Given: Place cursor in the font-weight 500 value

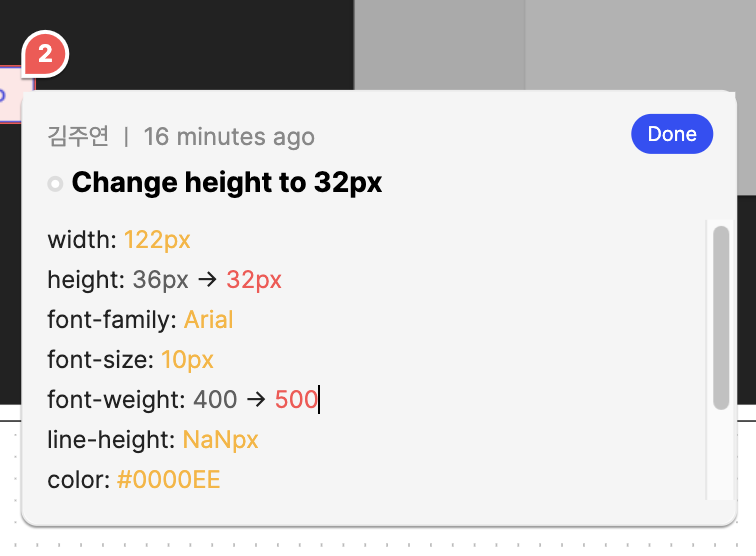Looking at the screenshot, I should coord(296,400).
